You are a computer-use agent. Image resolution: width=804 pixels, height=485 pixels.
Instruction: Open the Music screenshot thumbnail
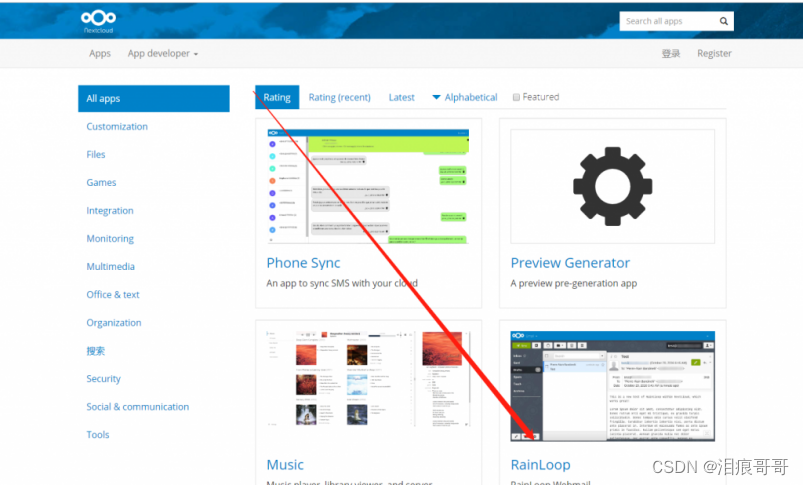pos(368,379)
